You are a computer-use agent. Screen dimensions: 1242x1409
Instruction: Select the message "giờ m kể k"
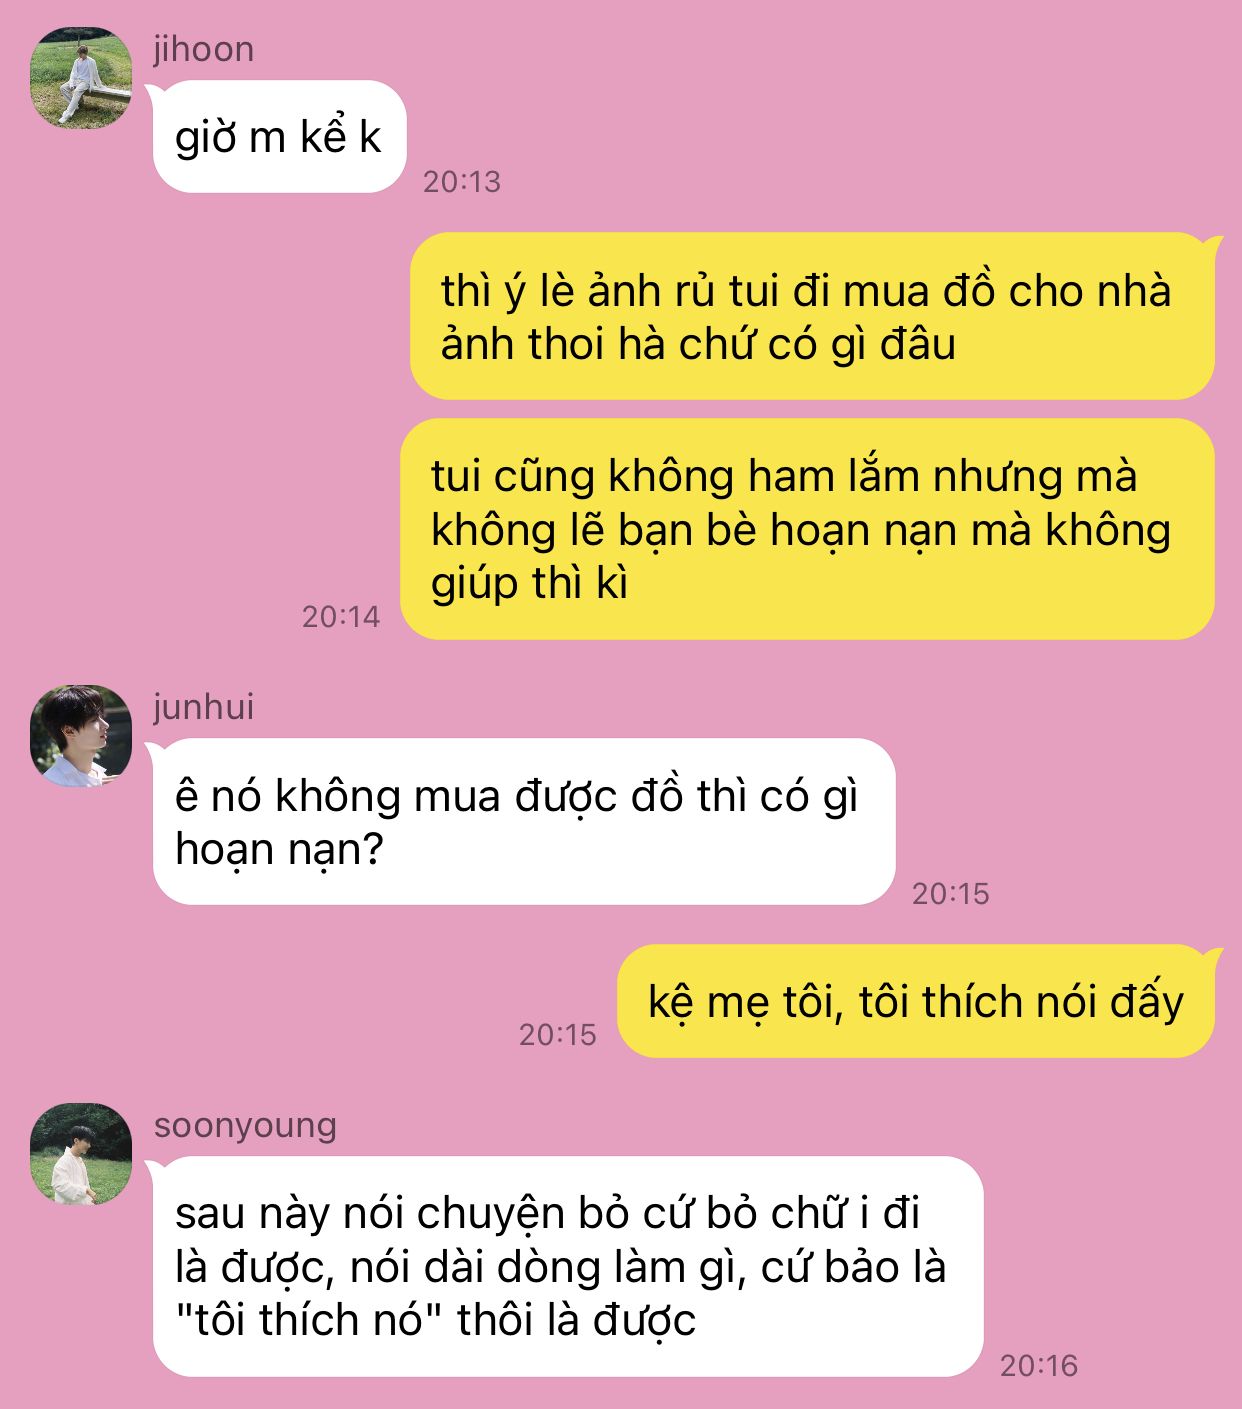pyautogui.click(x=279, y=137)
